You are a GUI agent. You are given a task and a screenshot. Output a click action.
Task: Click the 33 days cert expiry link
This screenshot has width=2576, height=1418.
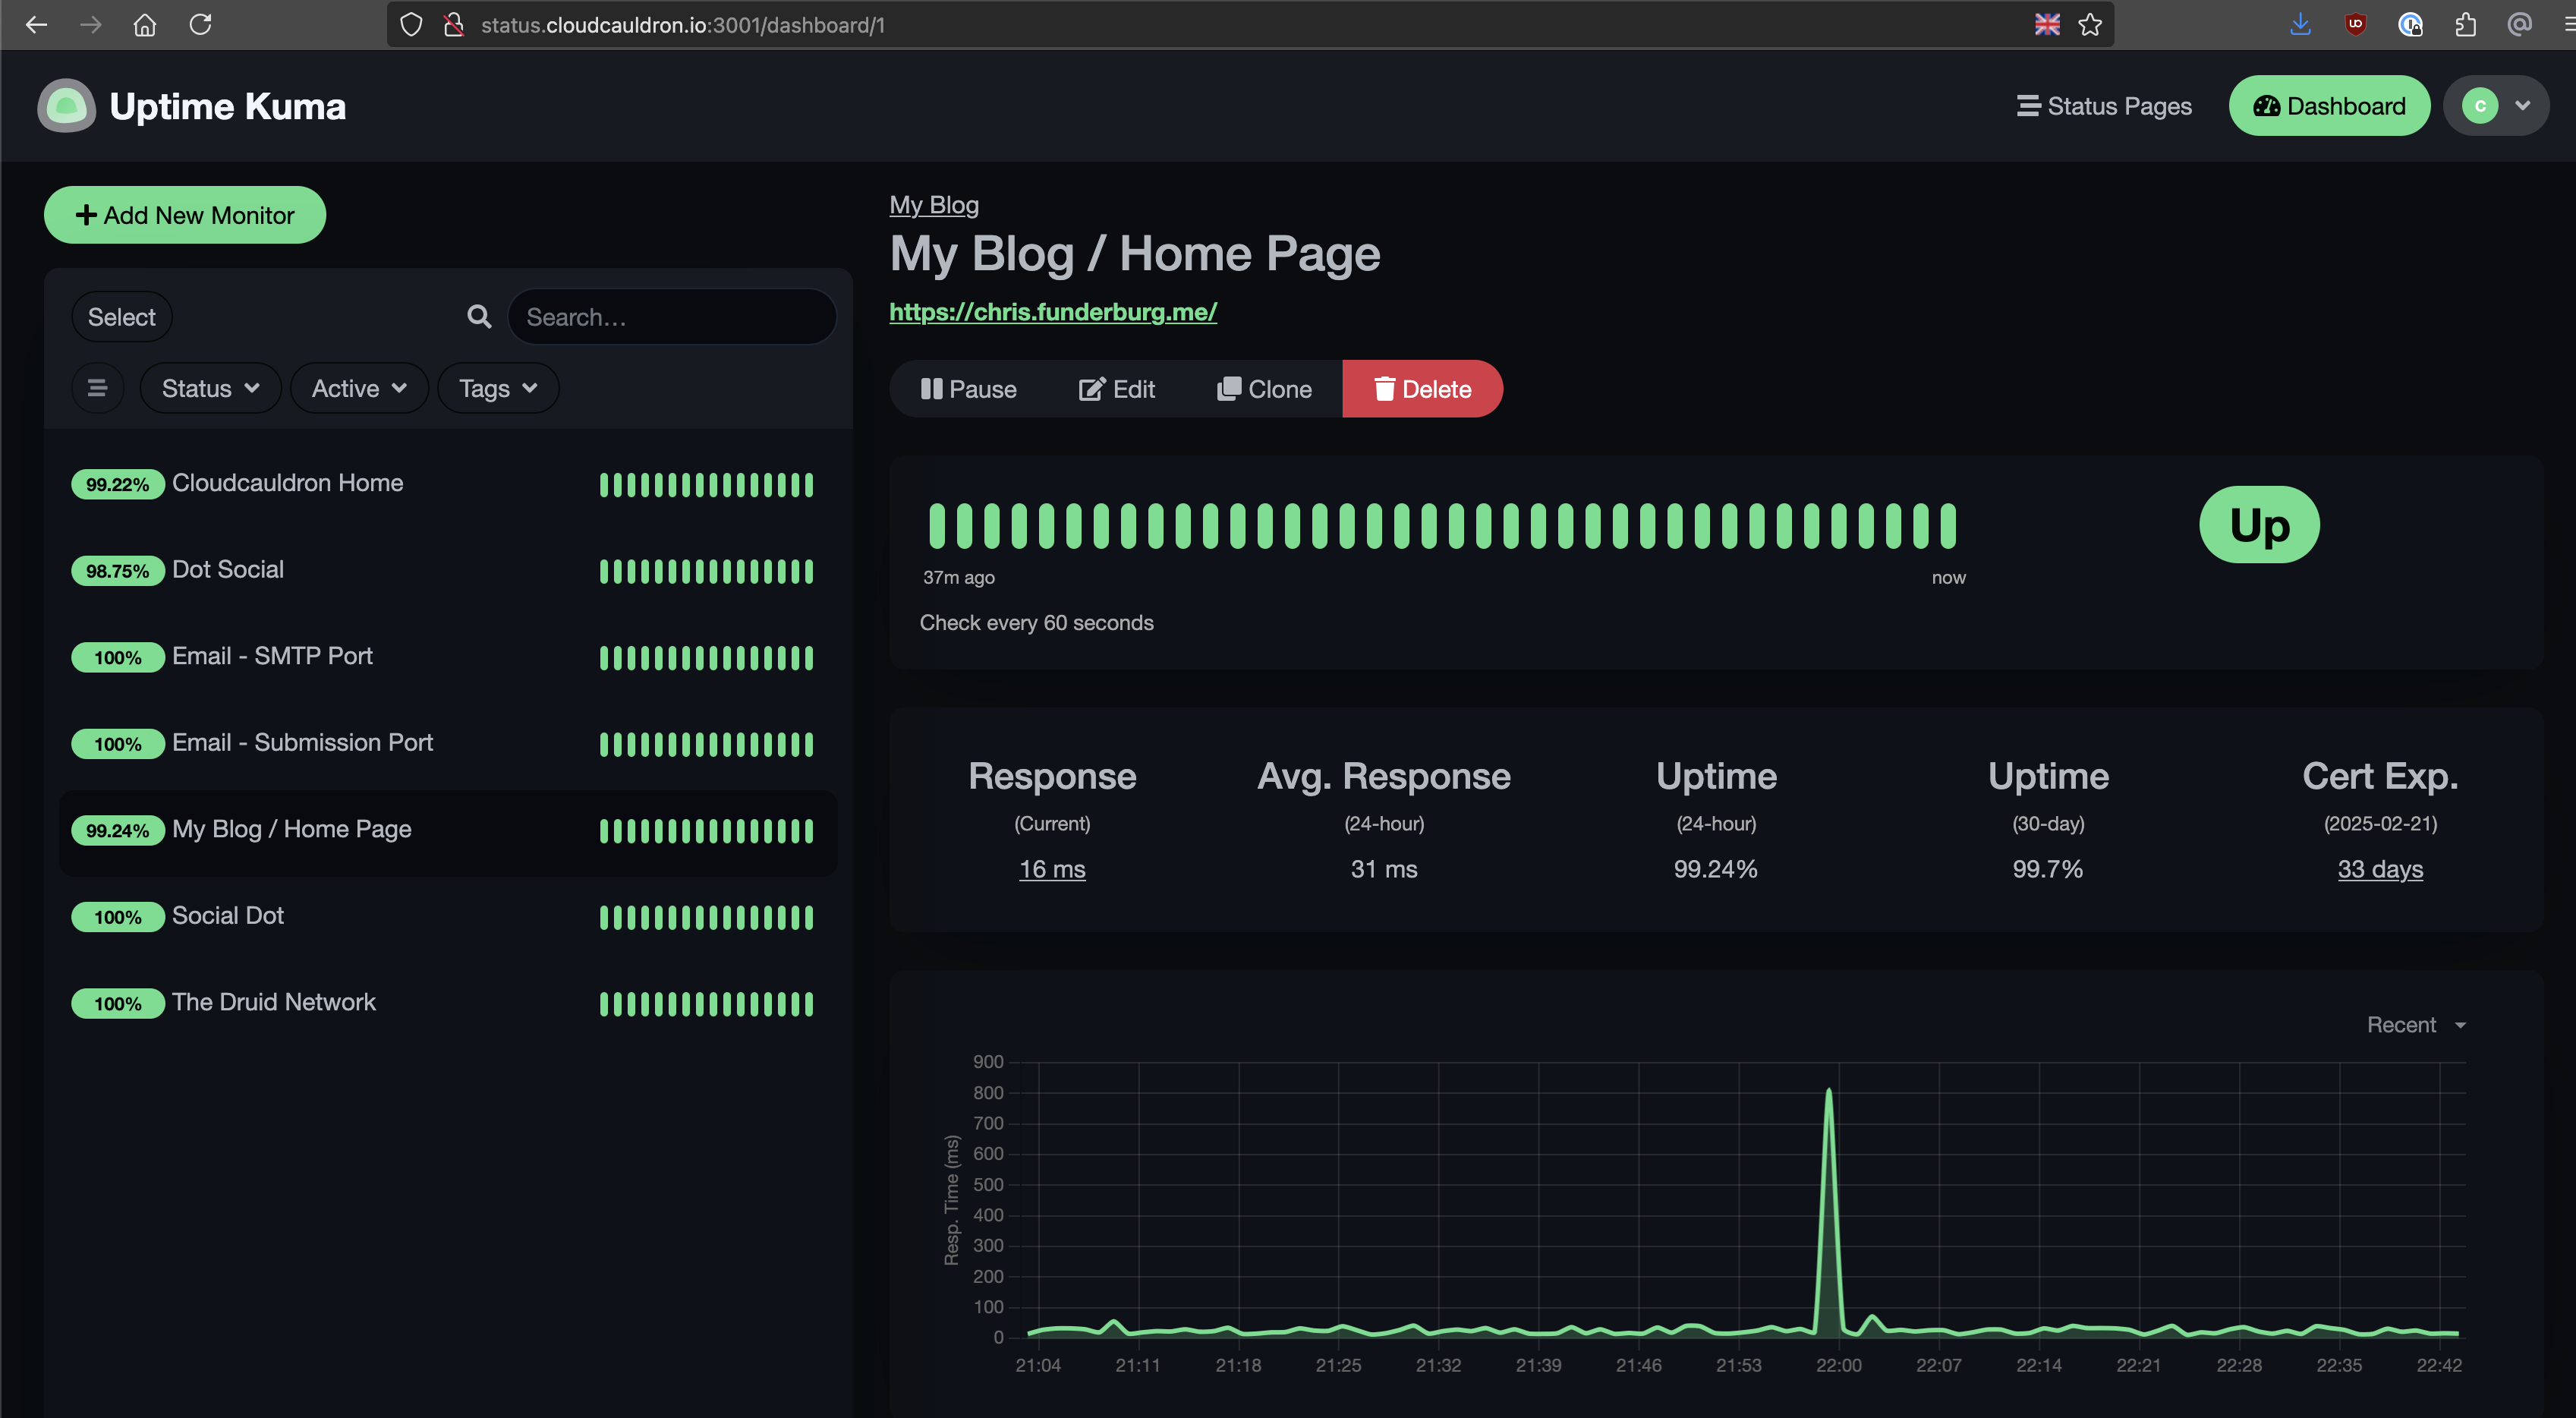(2380, 869)
